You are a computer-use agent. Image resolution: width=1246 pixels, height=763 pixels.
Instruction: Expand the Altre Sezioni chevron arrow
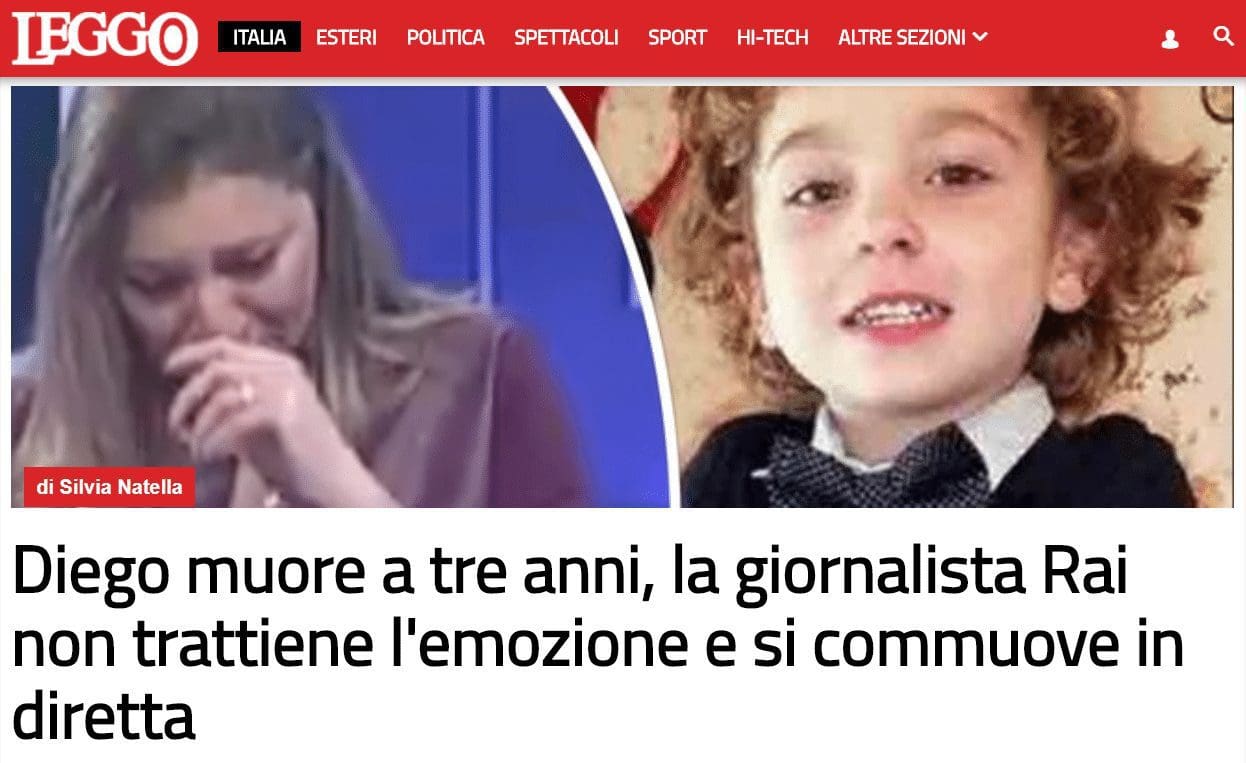(980, 38)
